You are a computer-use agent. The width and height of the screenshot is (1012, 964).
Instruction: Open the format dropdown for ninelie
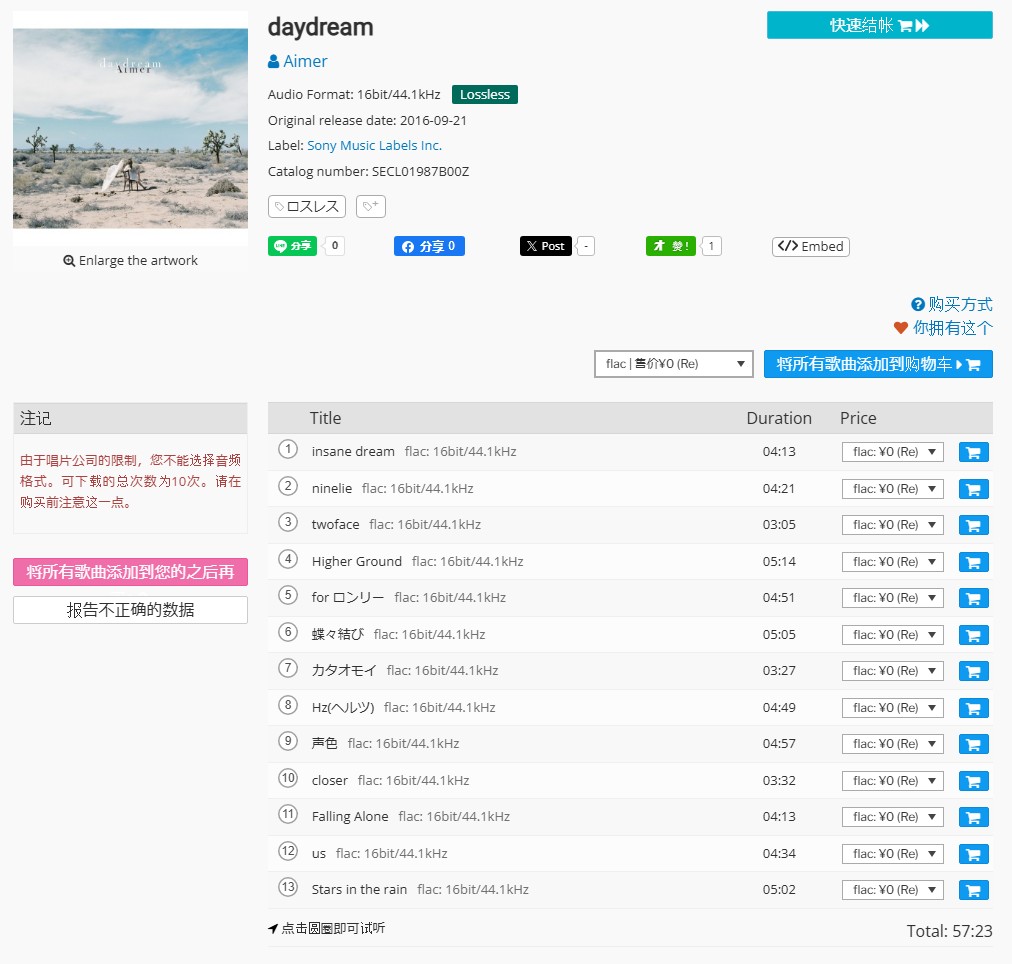(x=892, y=488)
